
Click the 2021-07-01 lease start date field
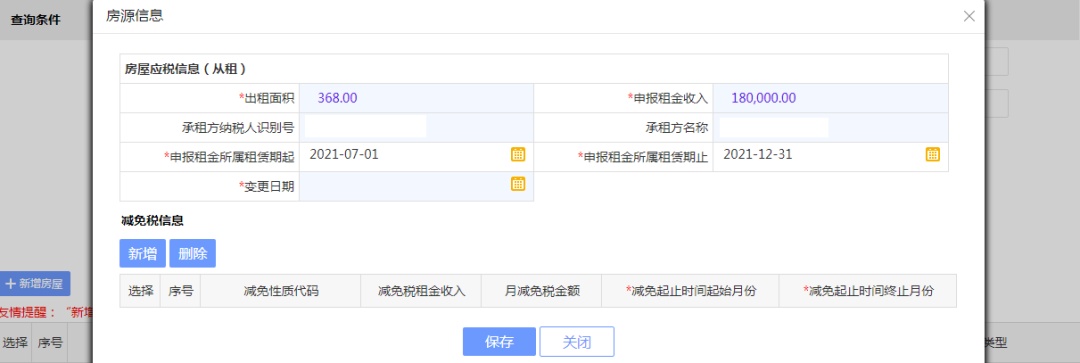pos(406,155)
